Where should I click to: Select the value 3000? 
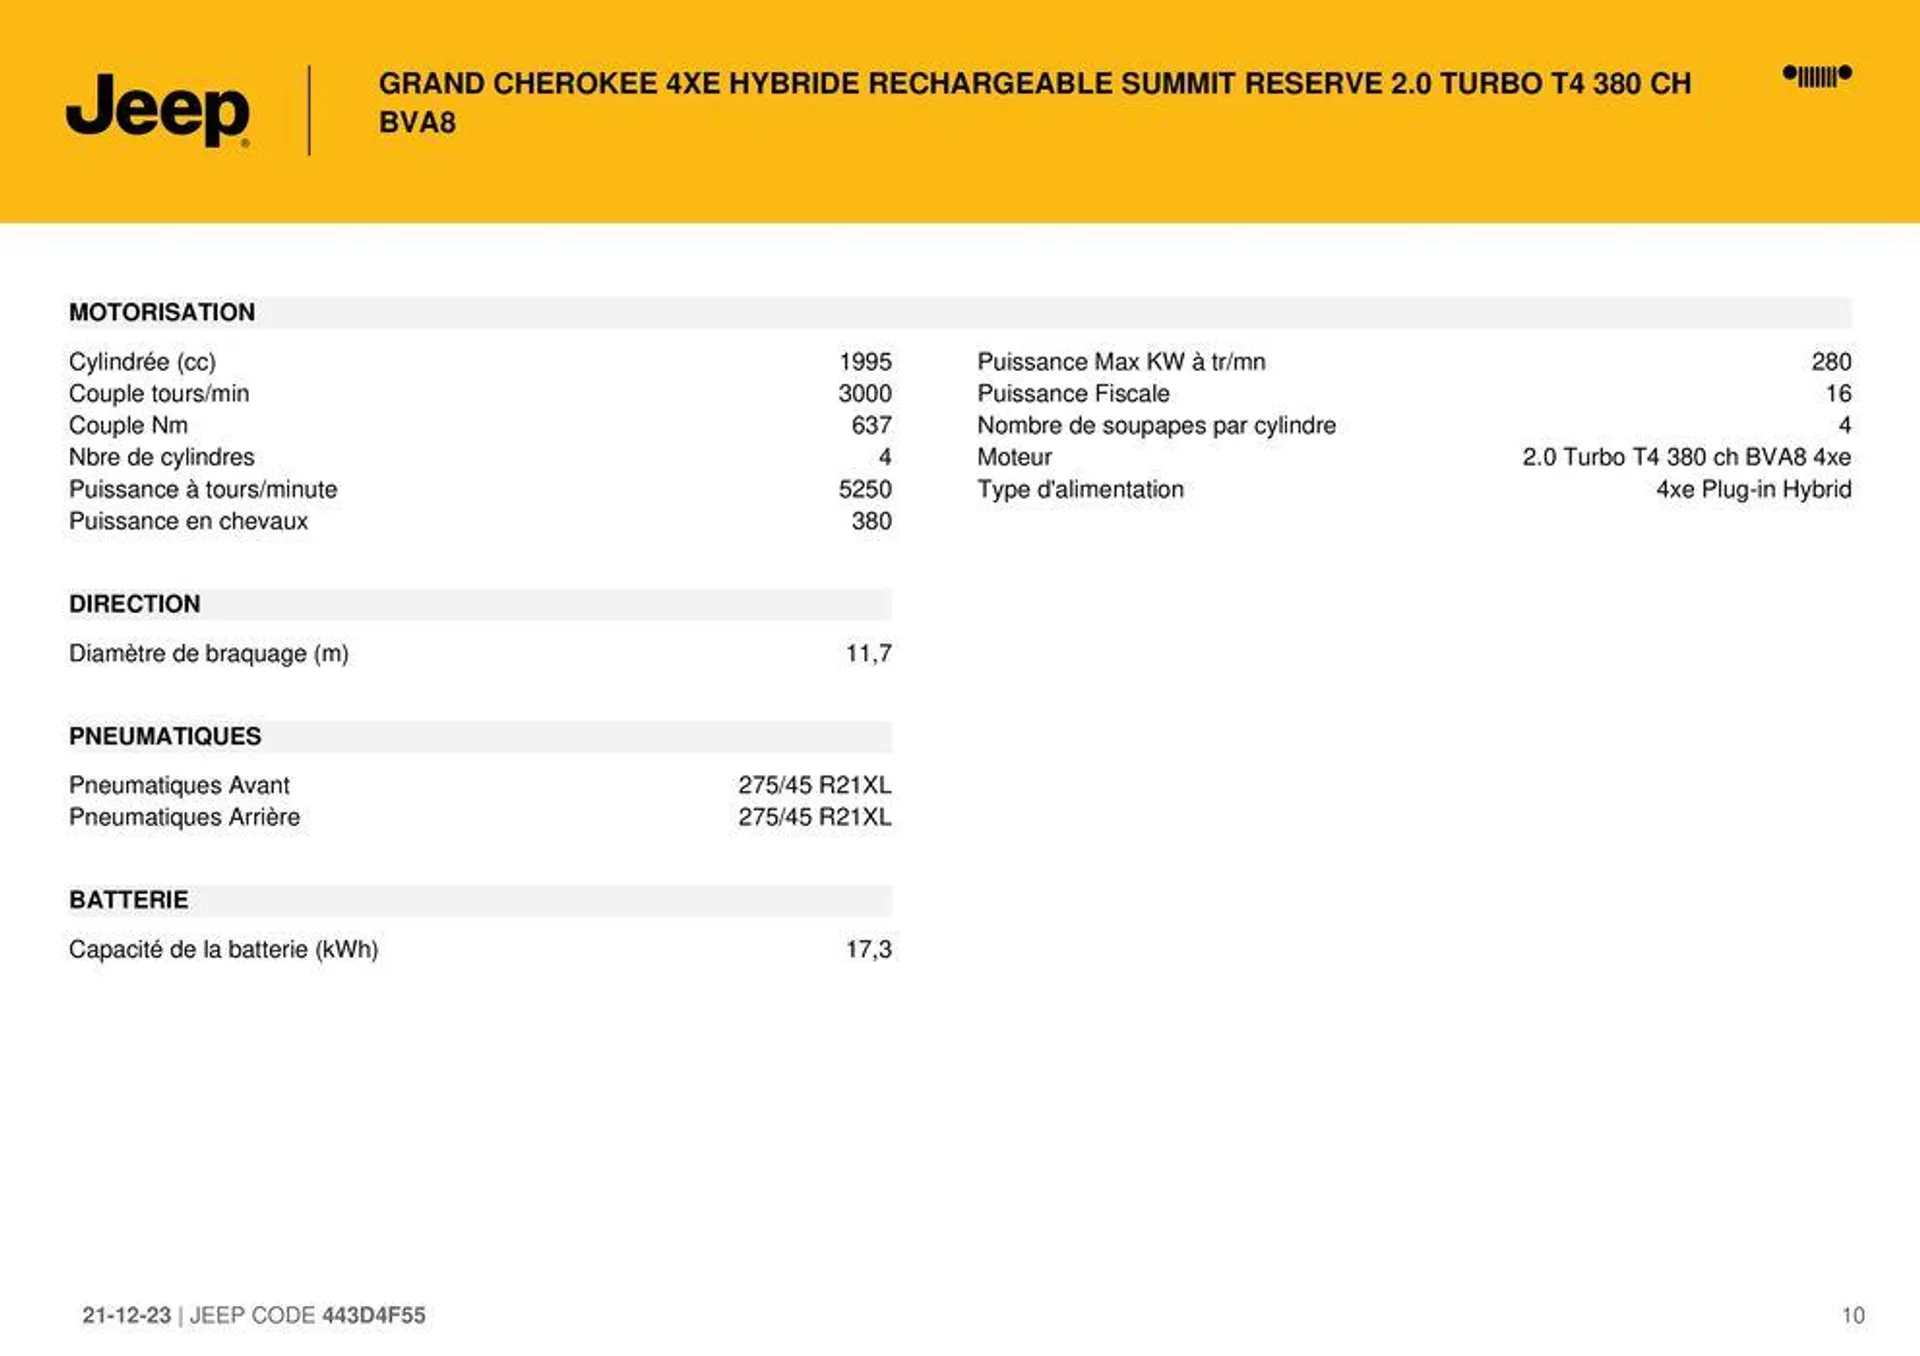pyautogui.click(x=865, y=394)
